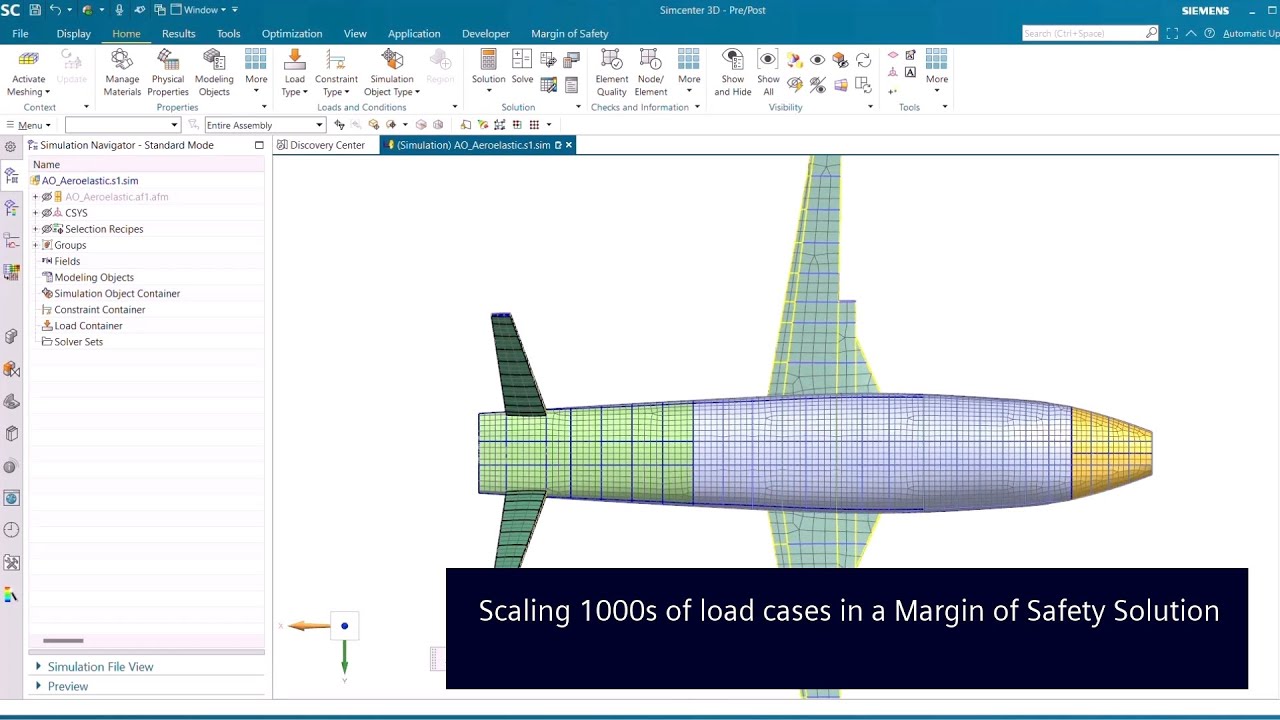Switch to the Results ribbon tab

tap(178, 33)
